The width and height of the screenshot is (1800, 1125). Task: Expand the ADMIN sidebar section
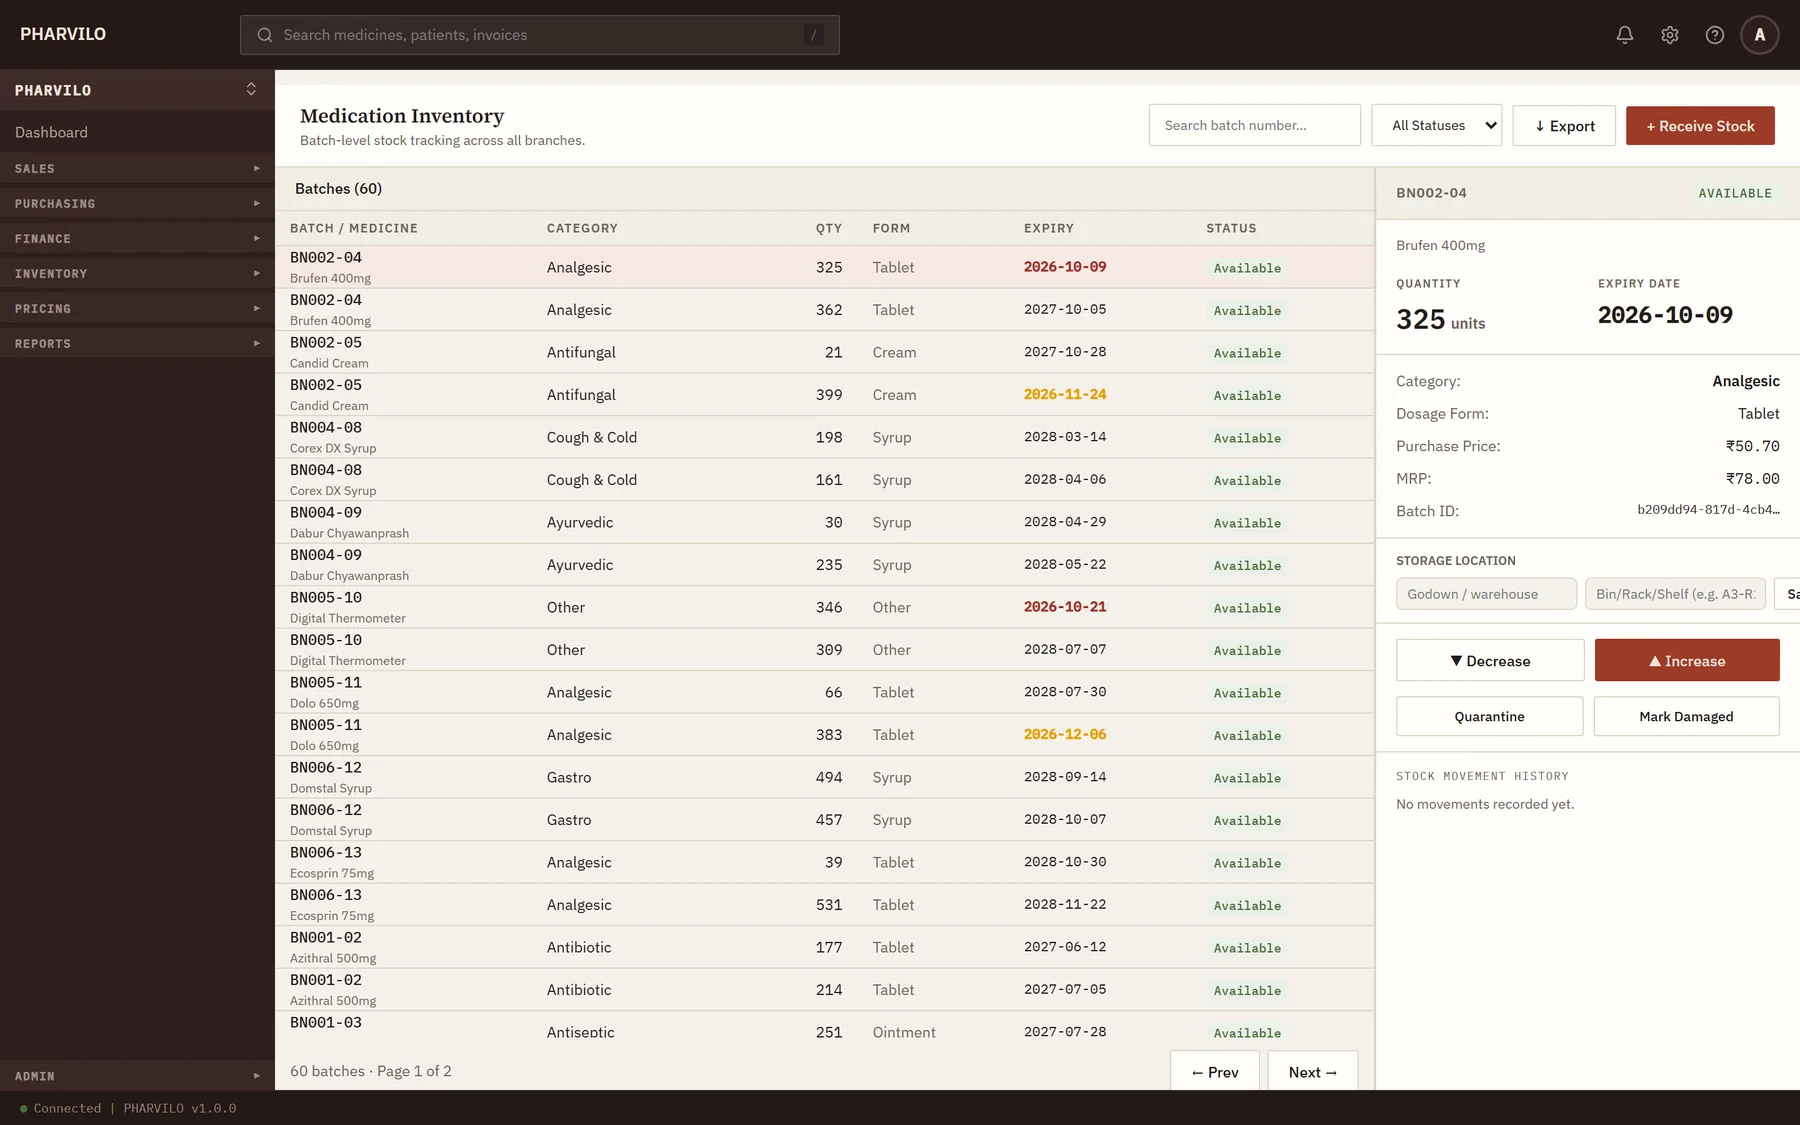tap(137, 1076)
